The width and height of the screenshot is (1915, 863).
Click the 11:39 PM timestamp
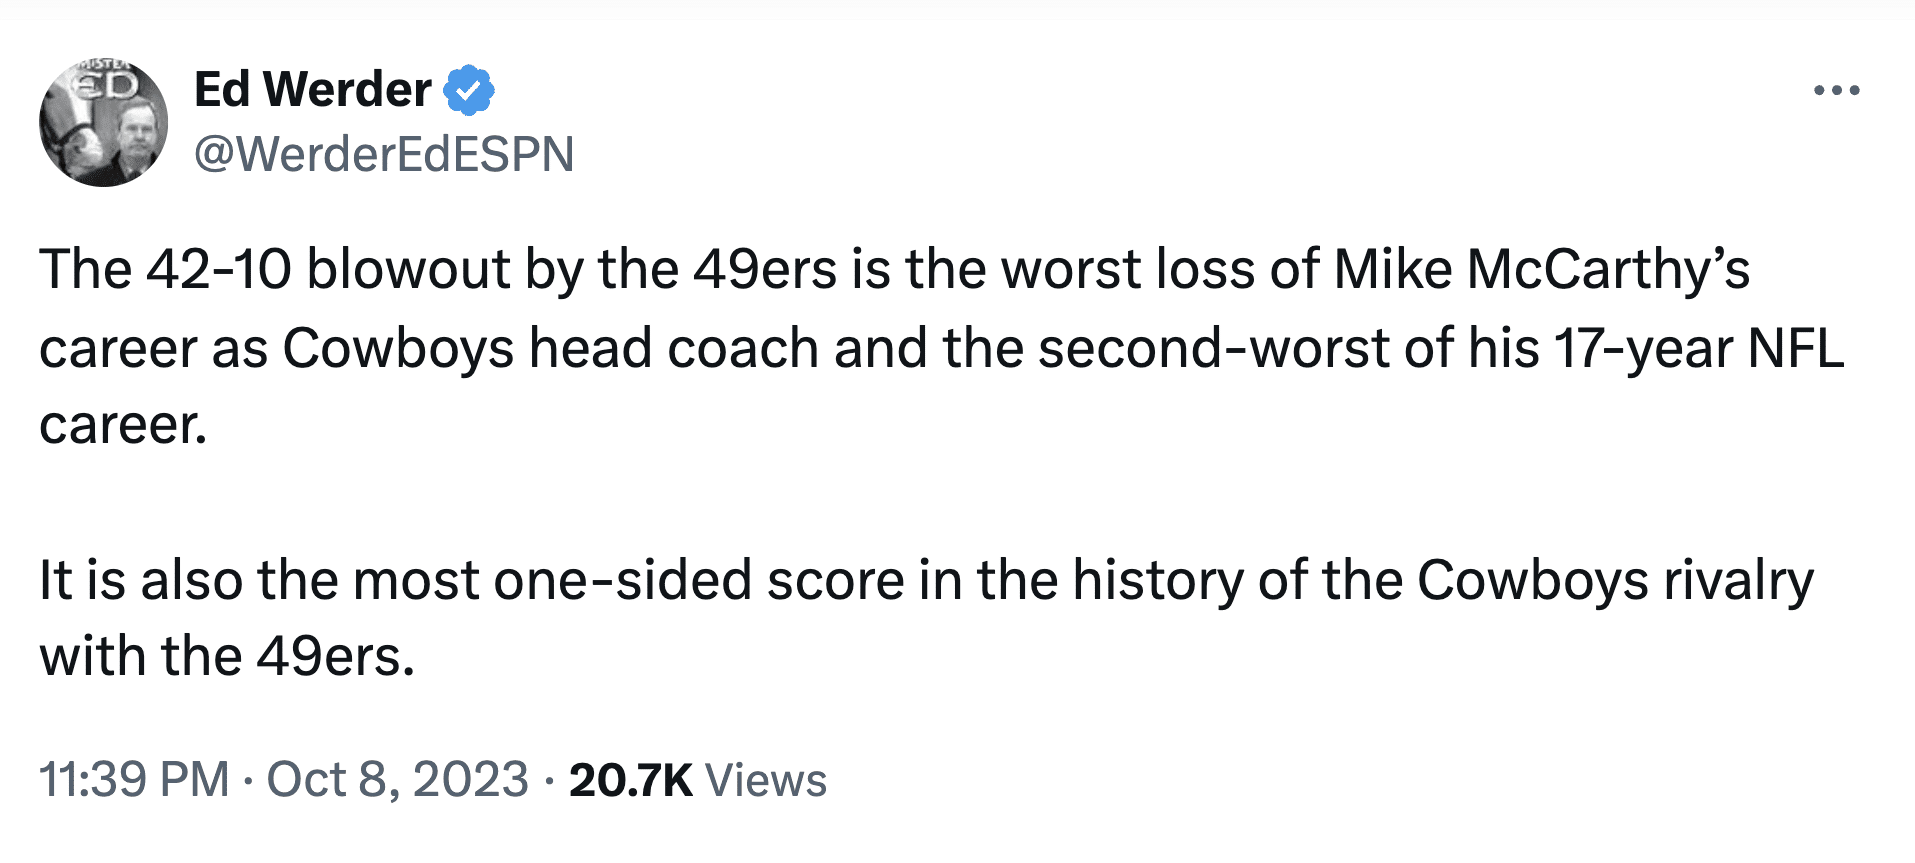[134, 780]
